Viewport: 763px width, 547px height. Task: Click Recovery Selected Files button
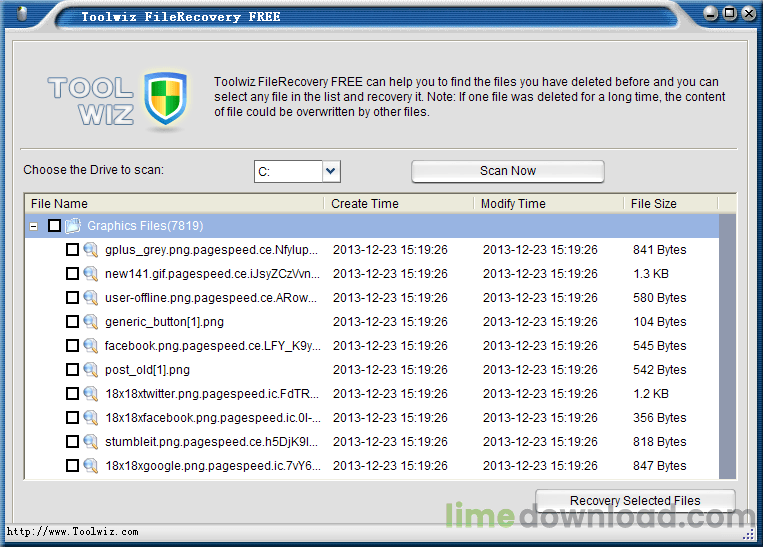pos(635,501)
